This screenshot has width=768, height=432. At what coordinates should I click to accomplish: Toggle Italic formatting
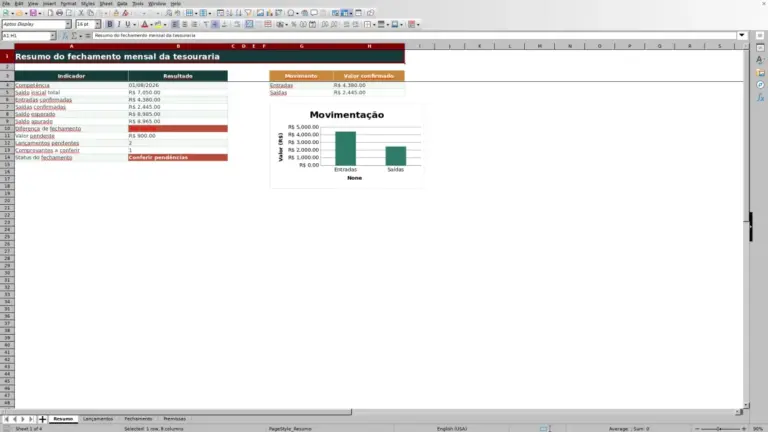point(119,24)
